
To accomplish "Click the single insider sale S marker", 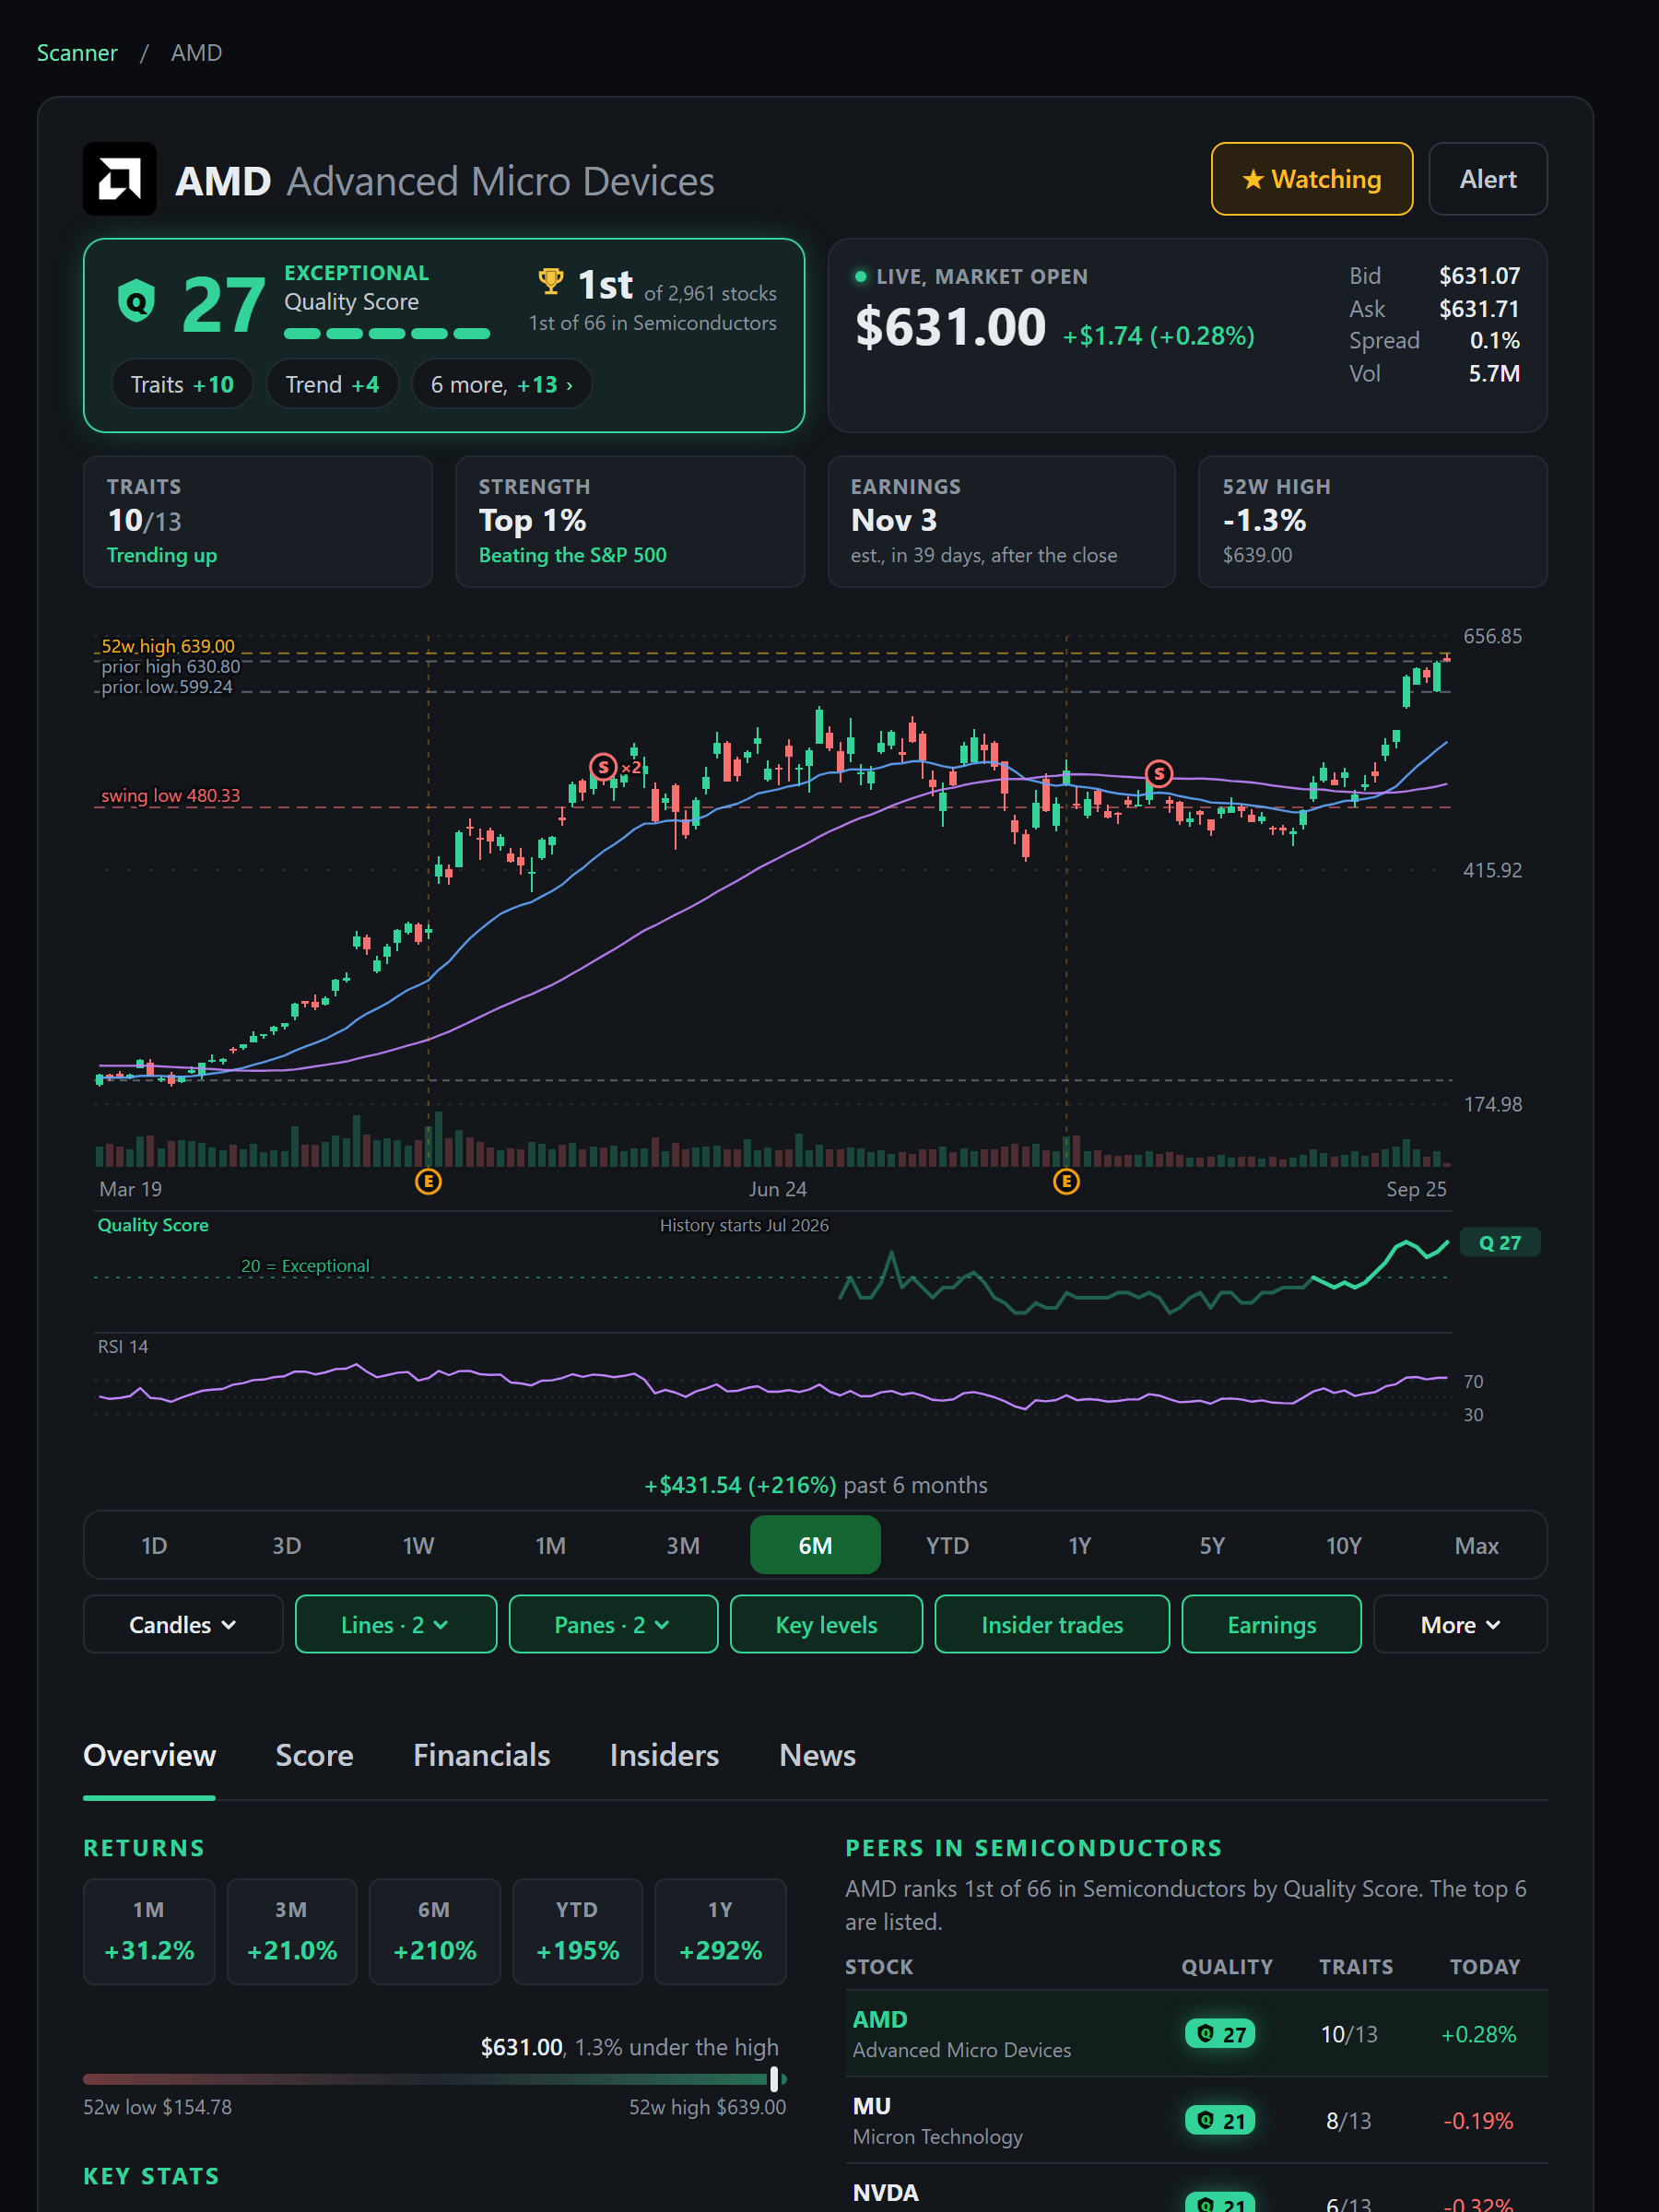I will click(x=1158, y=773).
